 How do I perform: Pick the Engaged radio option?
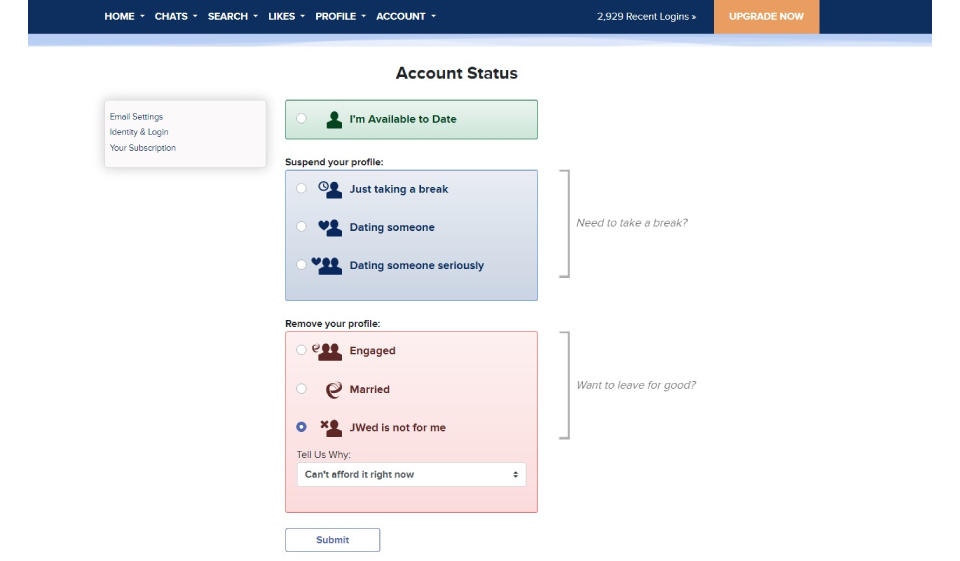[x=301, y=351]
